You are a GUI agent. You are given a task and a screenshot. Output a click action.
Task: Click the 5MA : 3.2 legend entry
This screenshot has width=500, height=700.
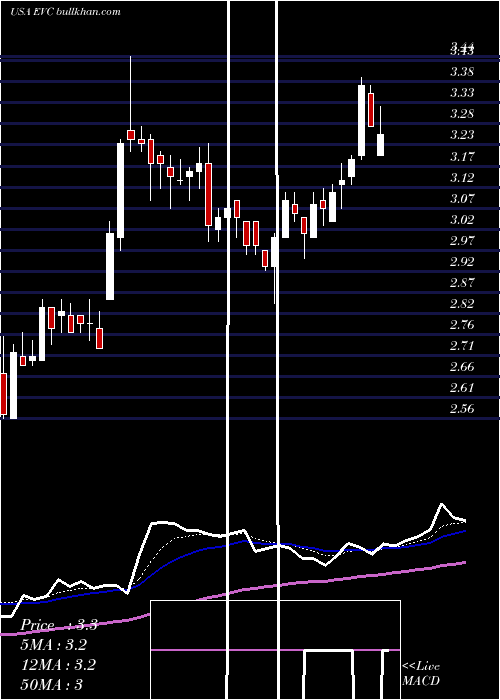coord(54,645)
